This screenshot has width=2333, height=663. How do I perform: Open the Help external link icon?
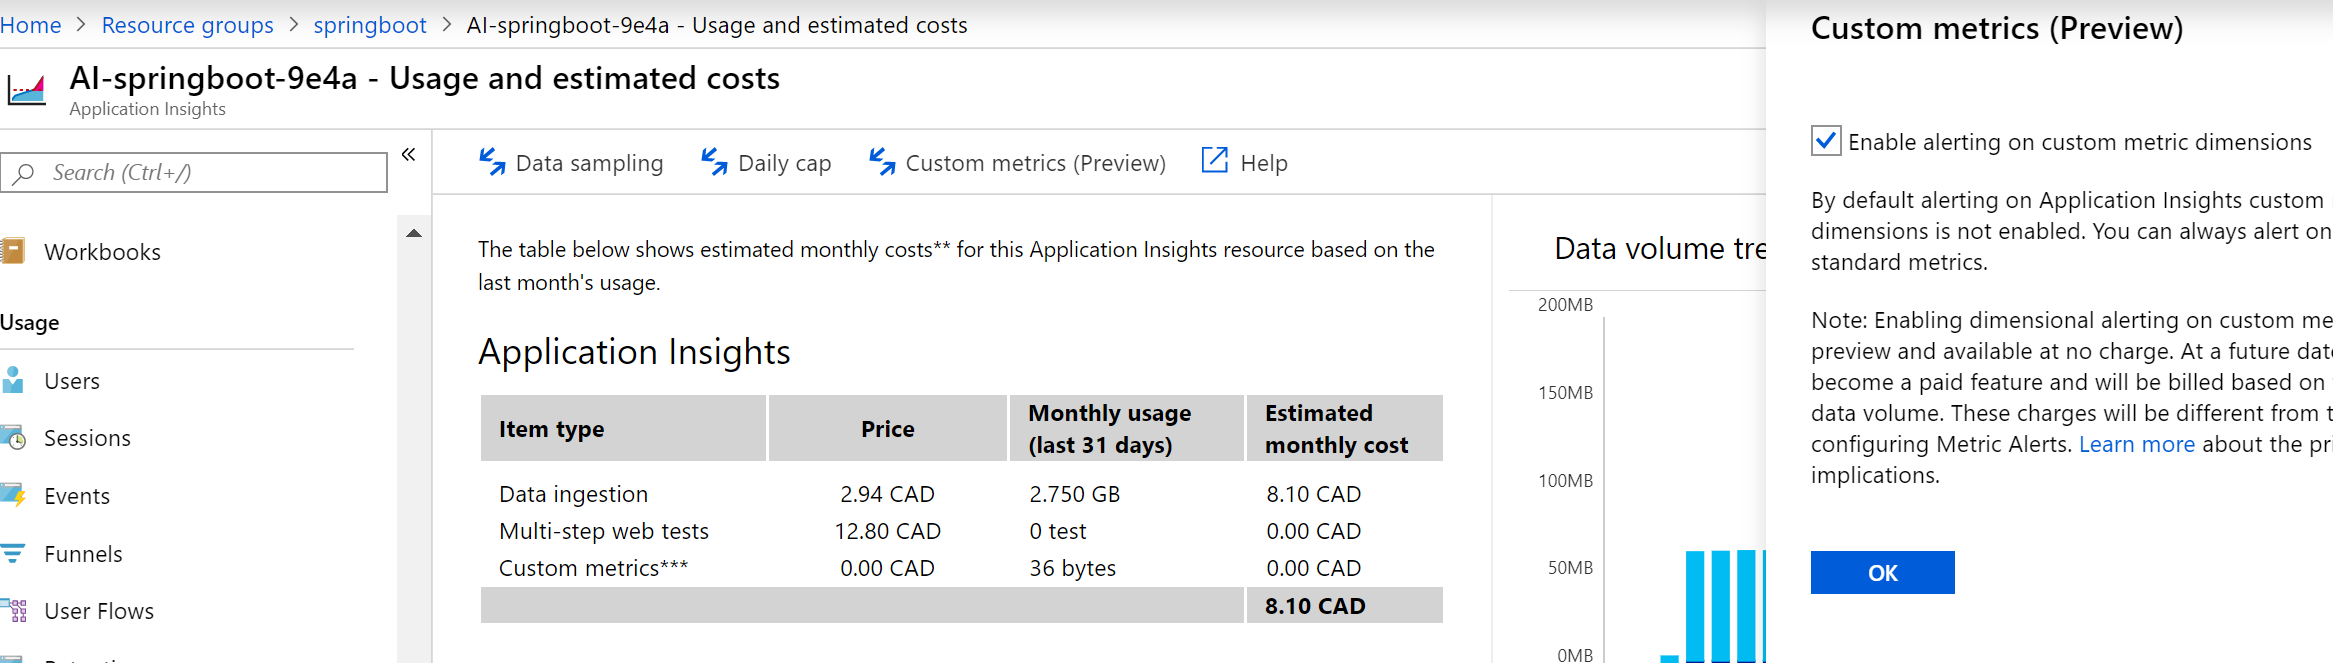point(1214,161)
